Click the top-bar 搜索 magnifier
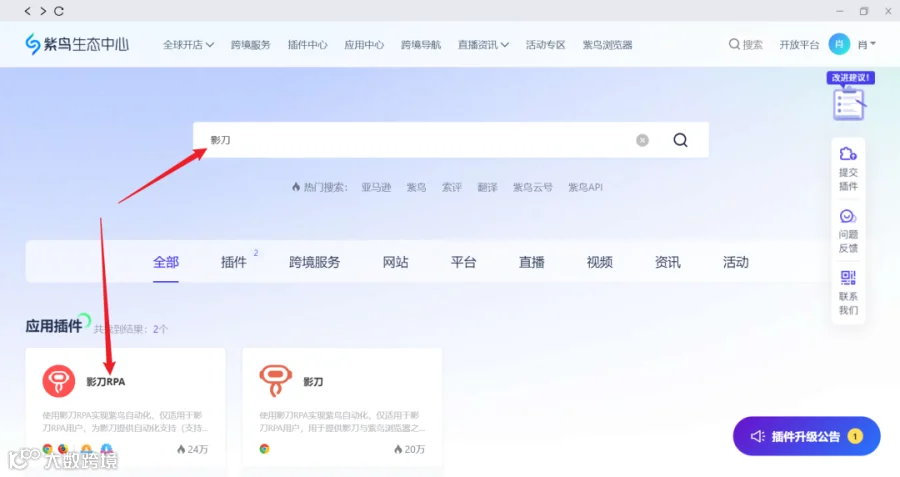This screenshot has height=477, width=900. 734,44
